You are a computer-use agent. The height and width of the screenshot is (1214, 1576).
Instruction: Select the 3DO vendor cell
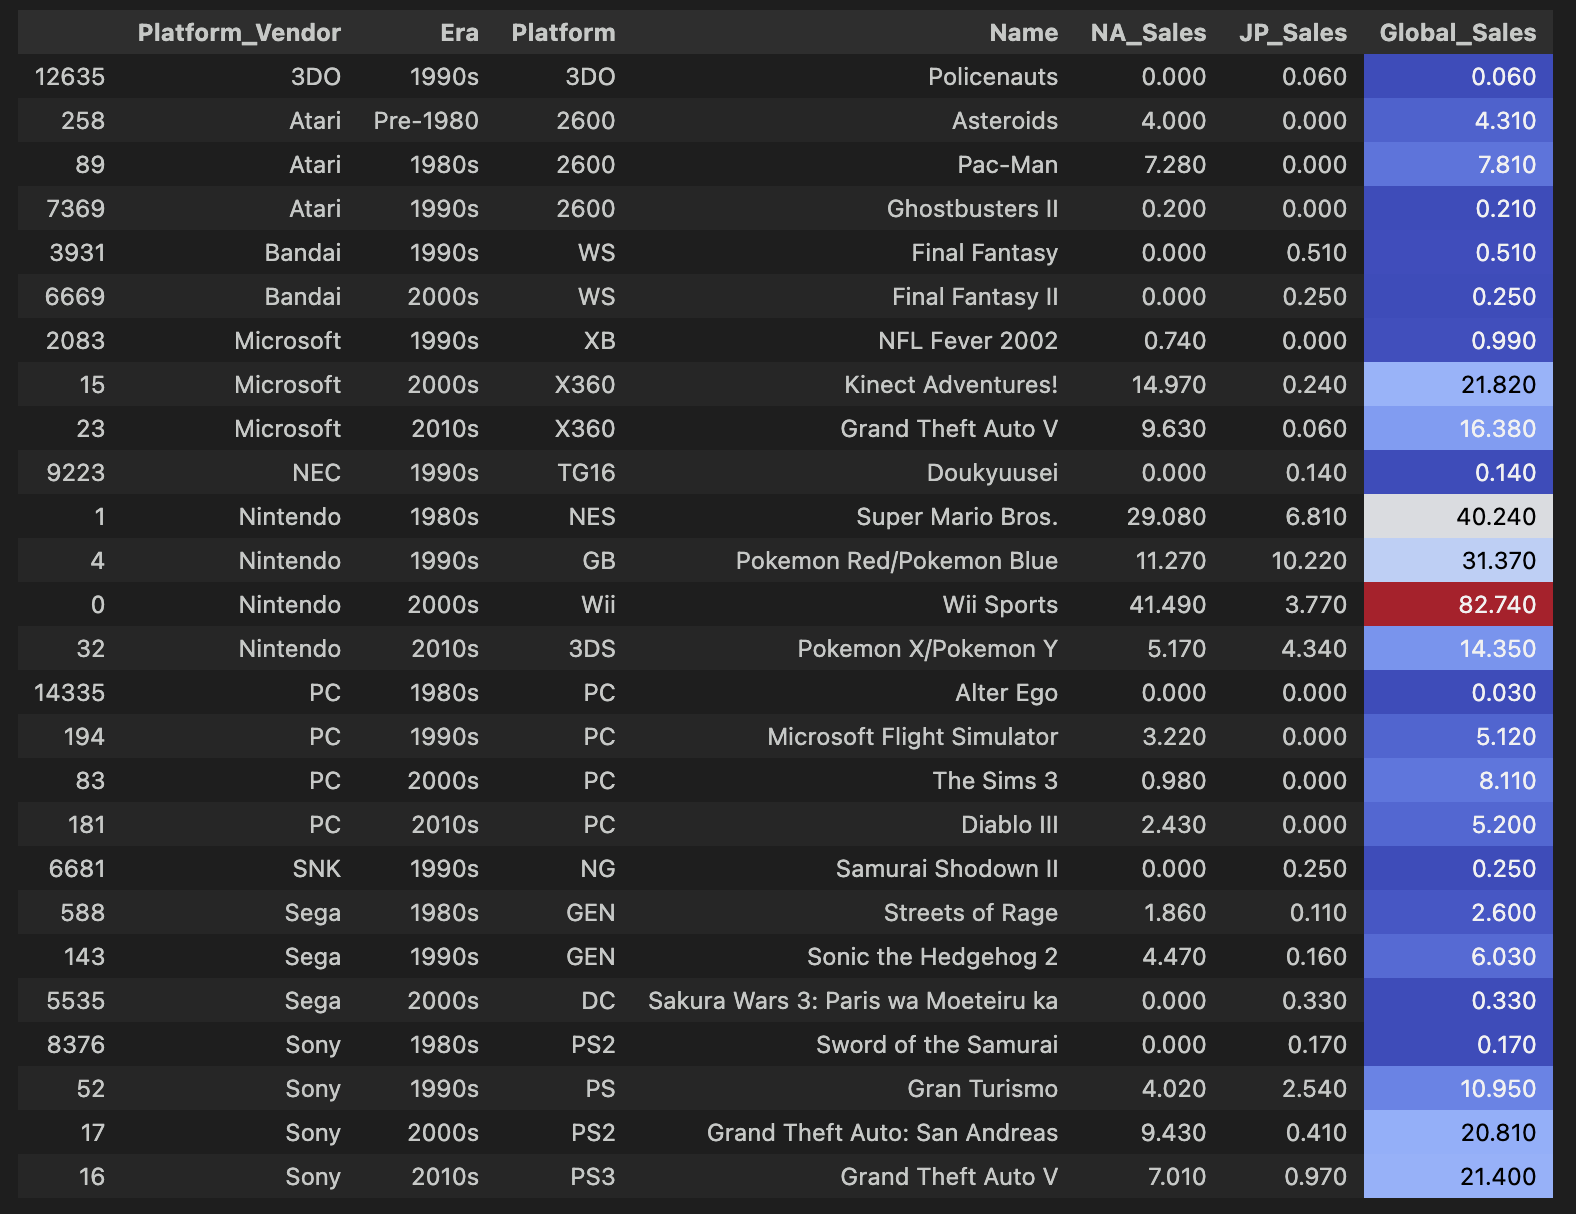coord(316,77)
